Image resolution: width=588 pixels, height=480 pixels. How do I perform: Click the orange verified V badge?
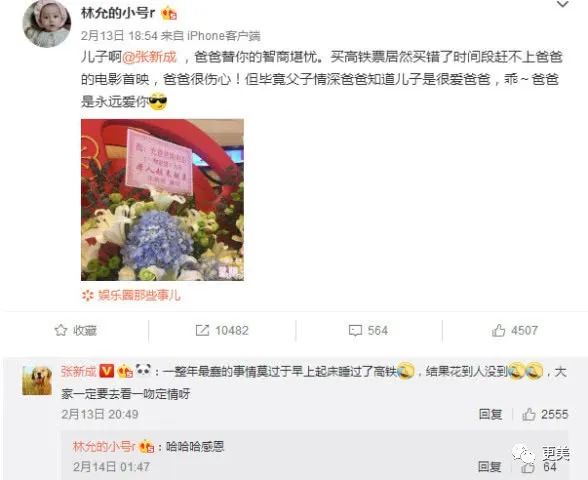[106, 371]
